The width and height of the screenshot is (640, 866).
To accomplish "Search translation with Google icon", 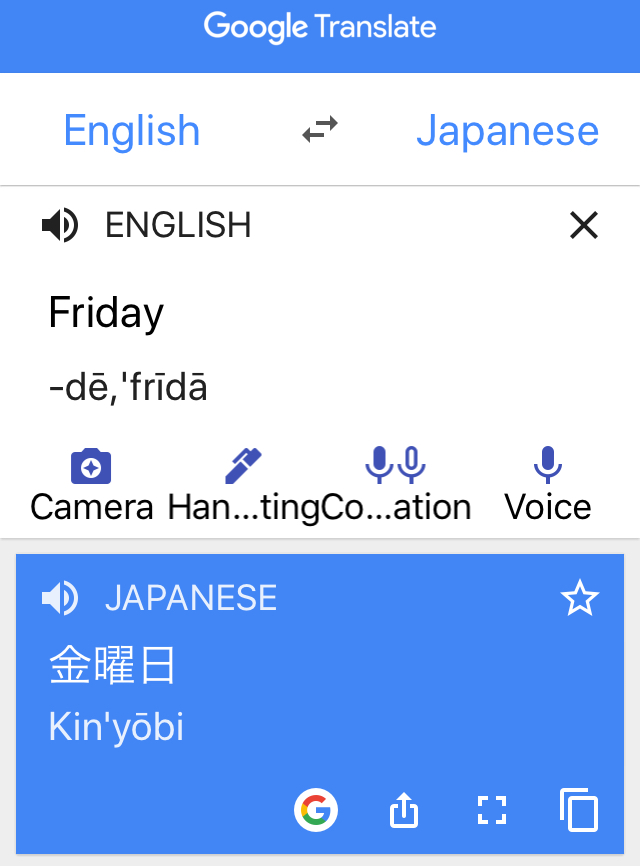I will click(x=316, y=810).
